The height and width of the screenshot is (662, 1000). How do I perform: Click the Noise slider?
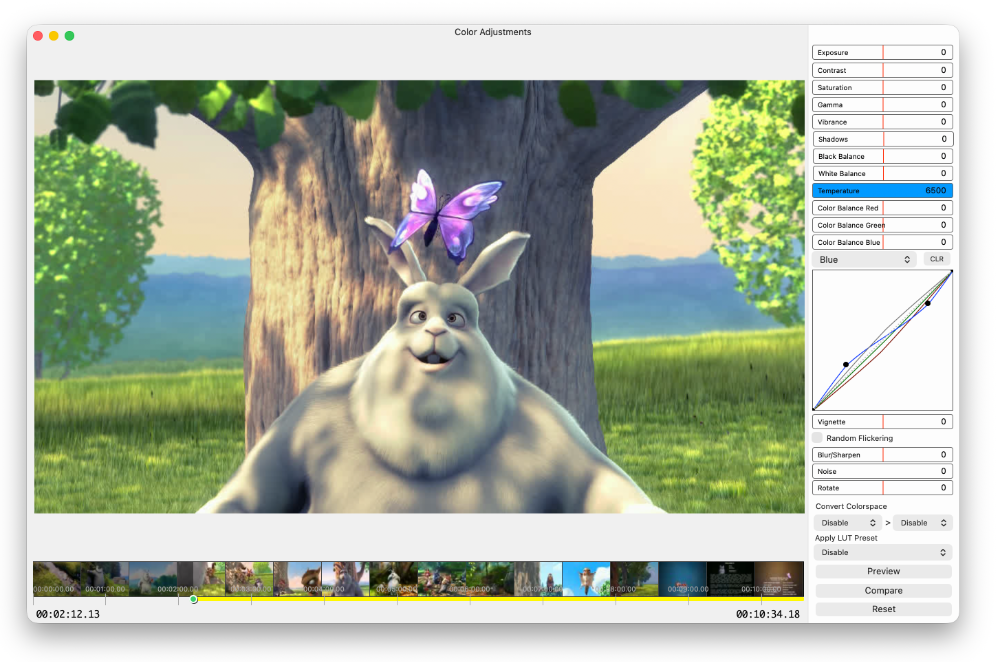coord(882,471)
